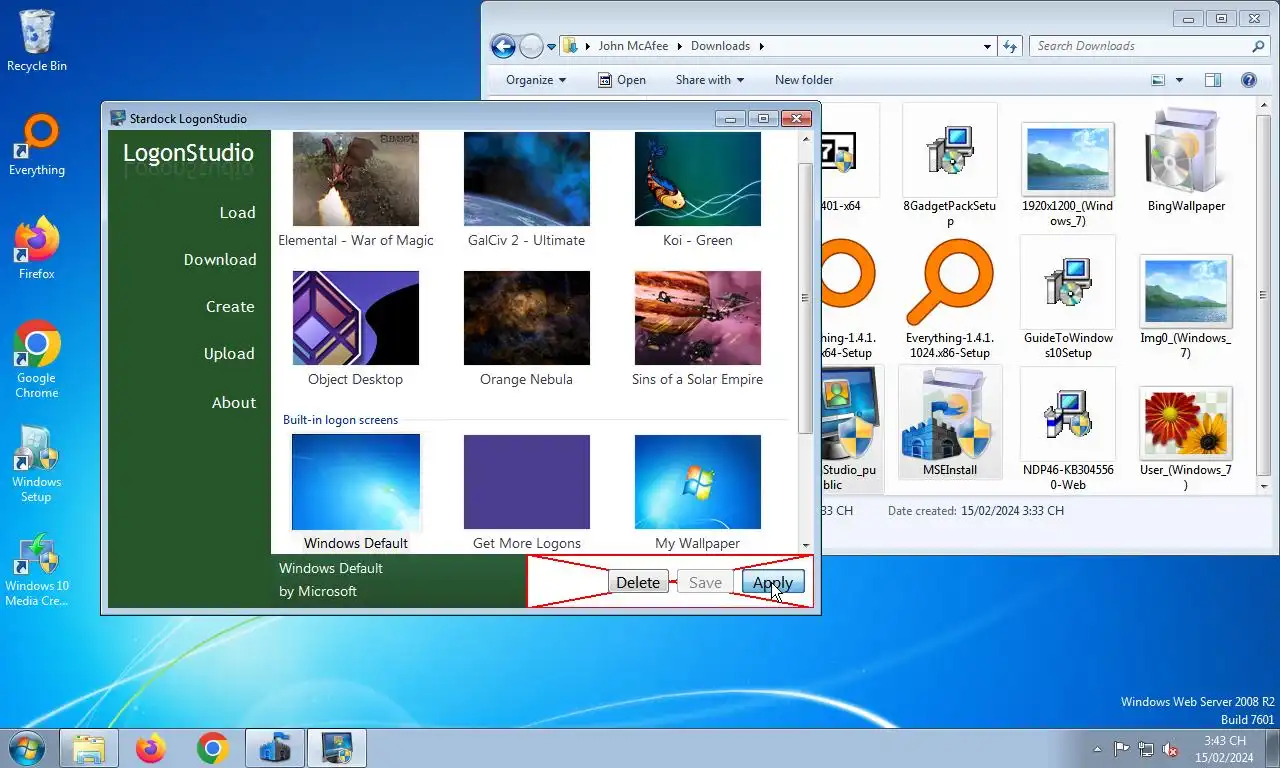The image size is (1280, 768).
Task: Open Windows Explorer from the taskbar
Action: 89,748
